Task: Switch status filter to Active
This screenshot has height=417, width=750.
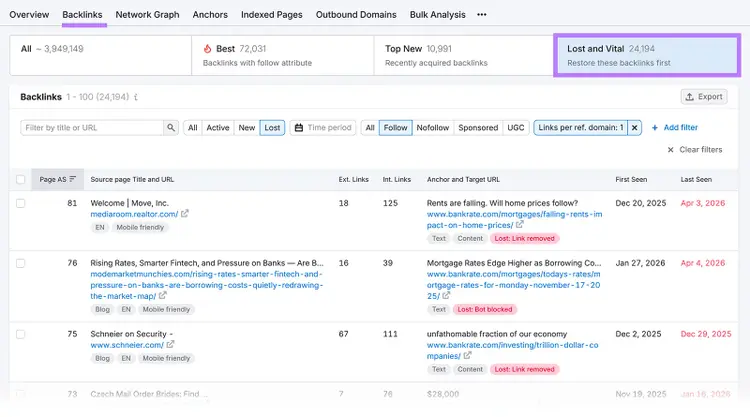Action: pos(218,128)
